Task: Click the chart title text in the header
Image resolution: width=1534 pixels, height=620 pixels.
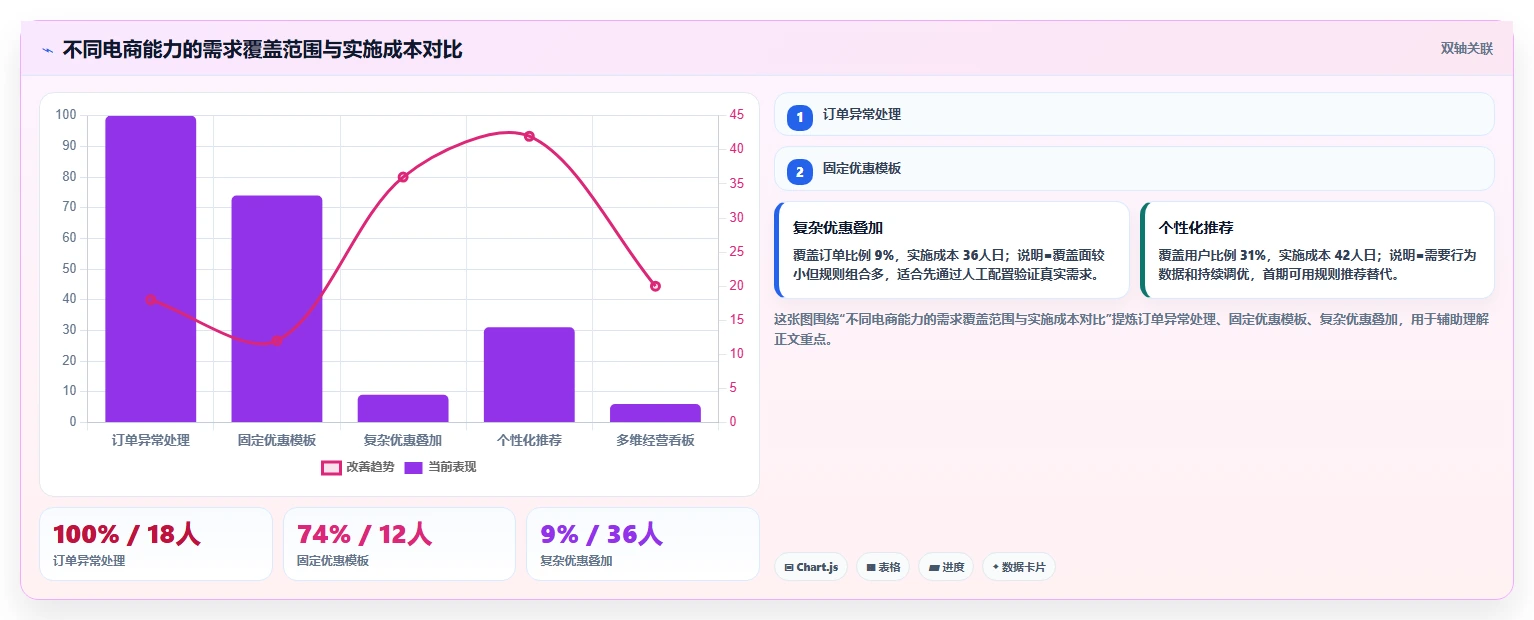Action: (262, 50)
